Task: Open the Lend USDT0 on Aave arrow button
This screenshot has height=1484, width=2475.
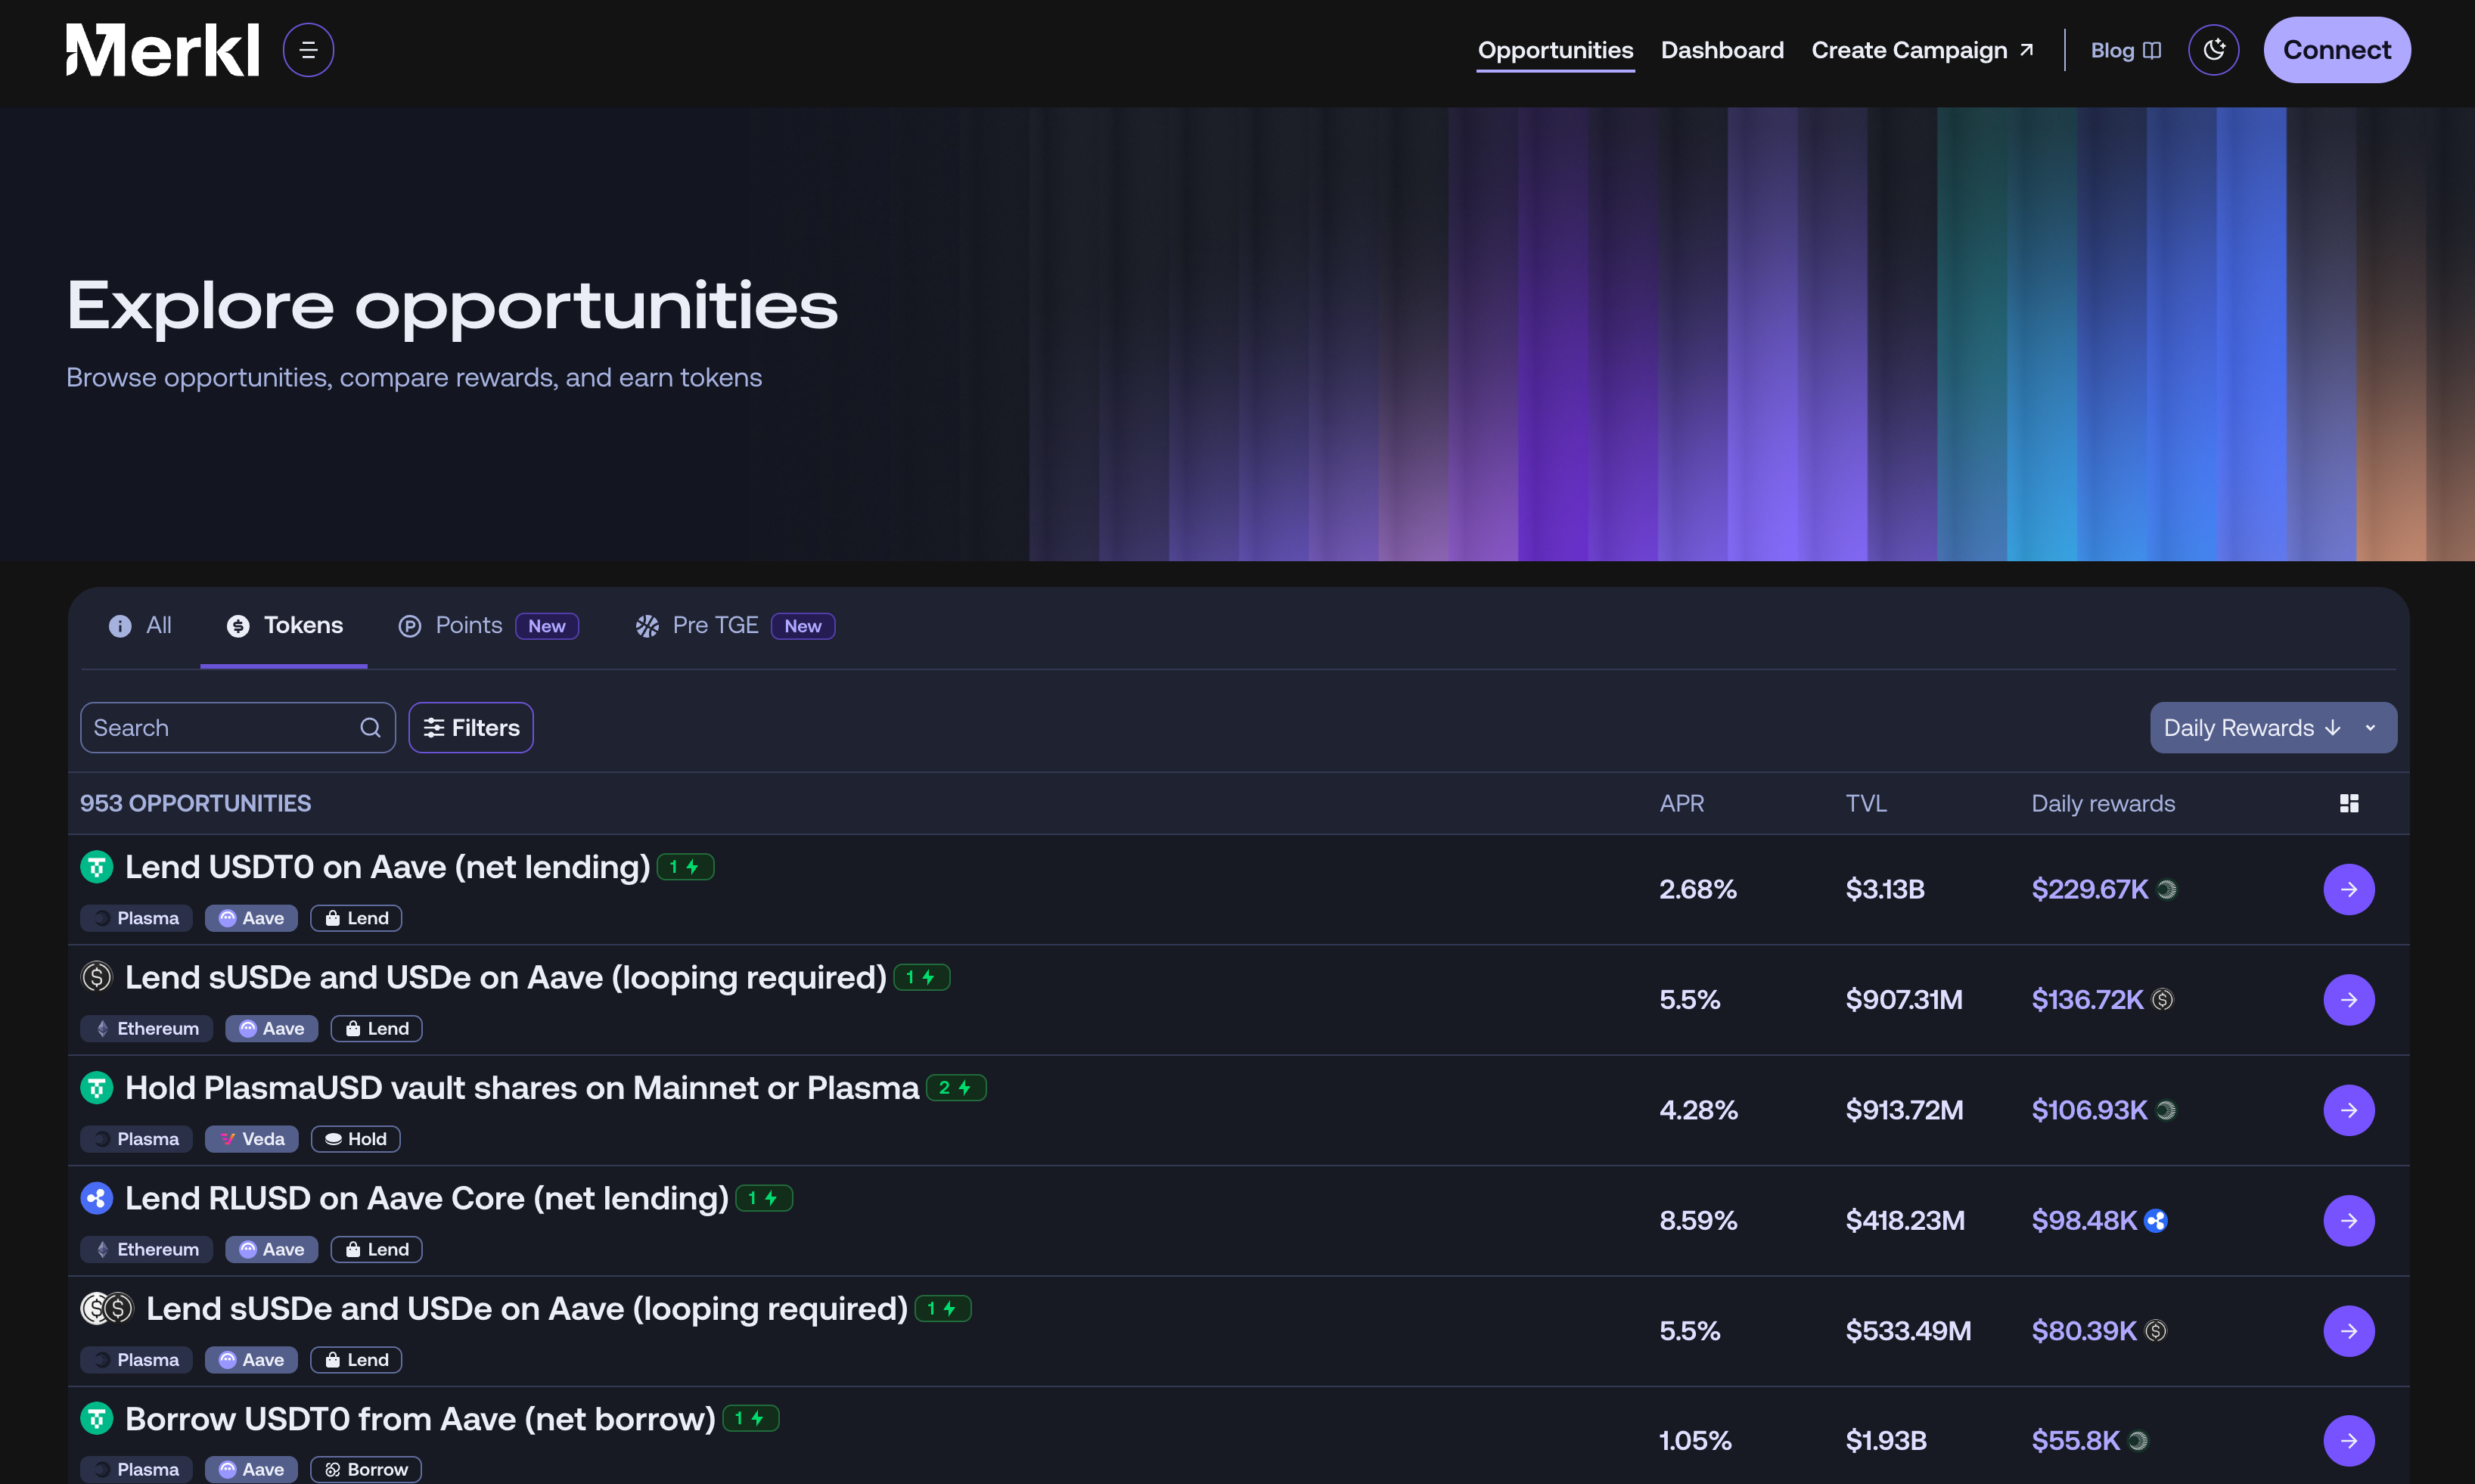Action: 2348,889
